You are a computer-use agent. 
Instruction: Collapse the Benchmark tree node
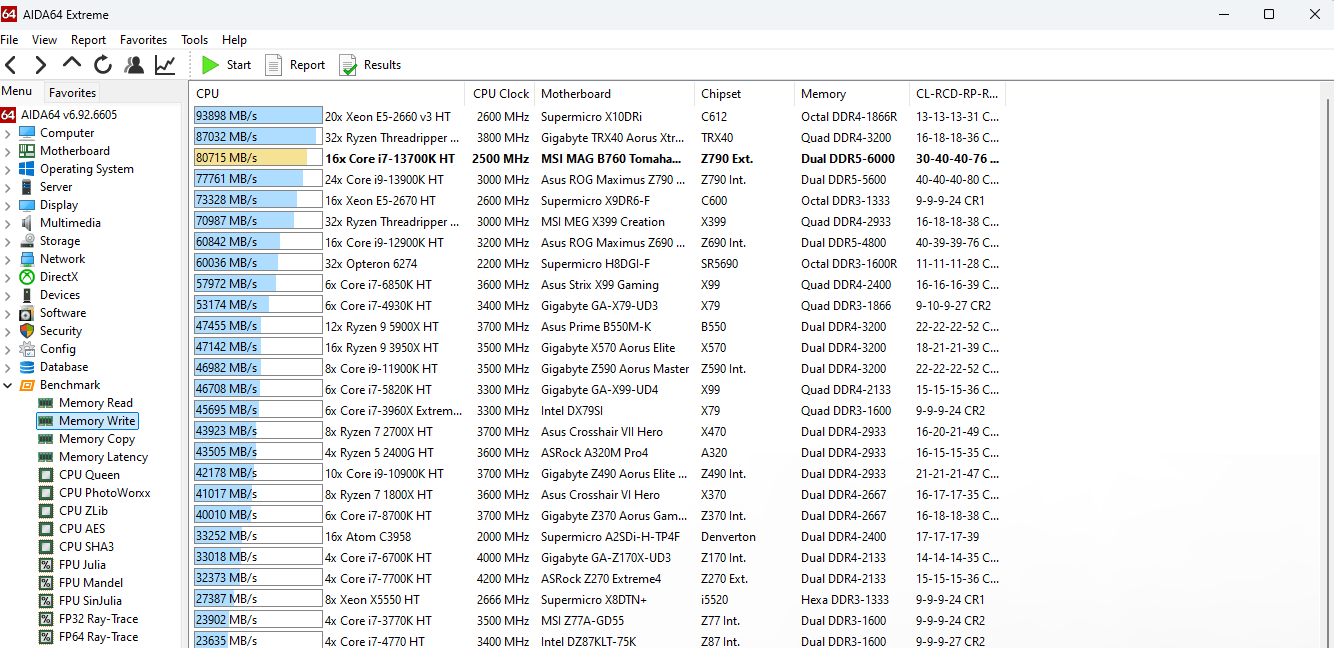click(8, 385)
